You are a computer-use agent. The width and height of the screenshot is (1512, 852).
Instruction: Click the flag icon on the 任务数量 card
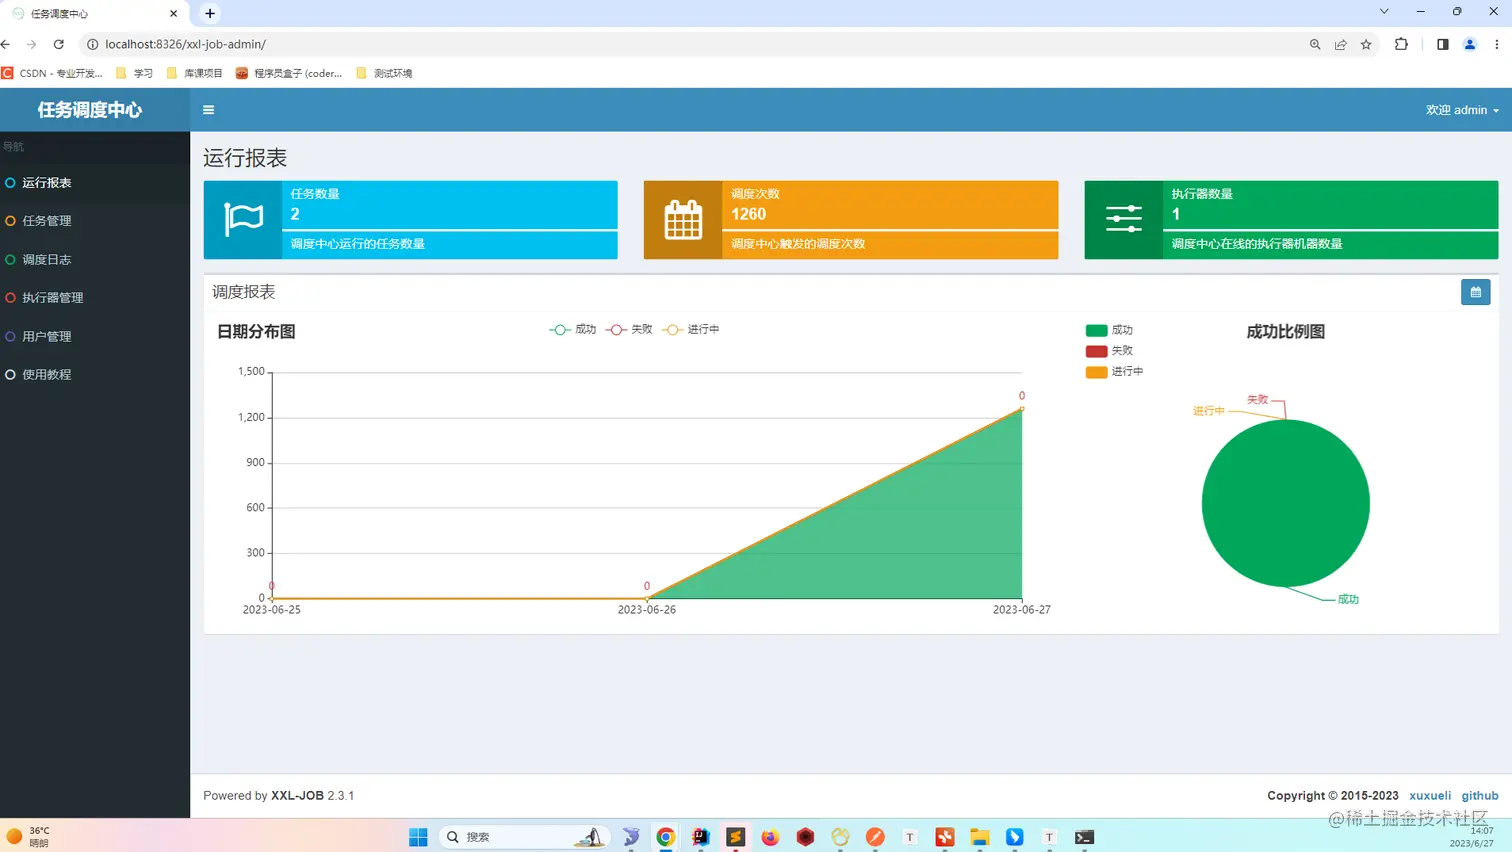pos(243,219)
